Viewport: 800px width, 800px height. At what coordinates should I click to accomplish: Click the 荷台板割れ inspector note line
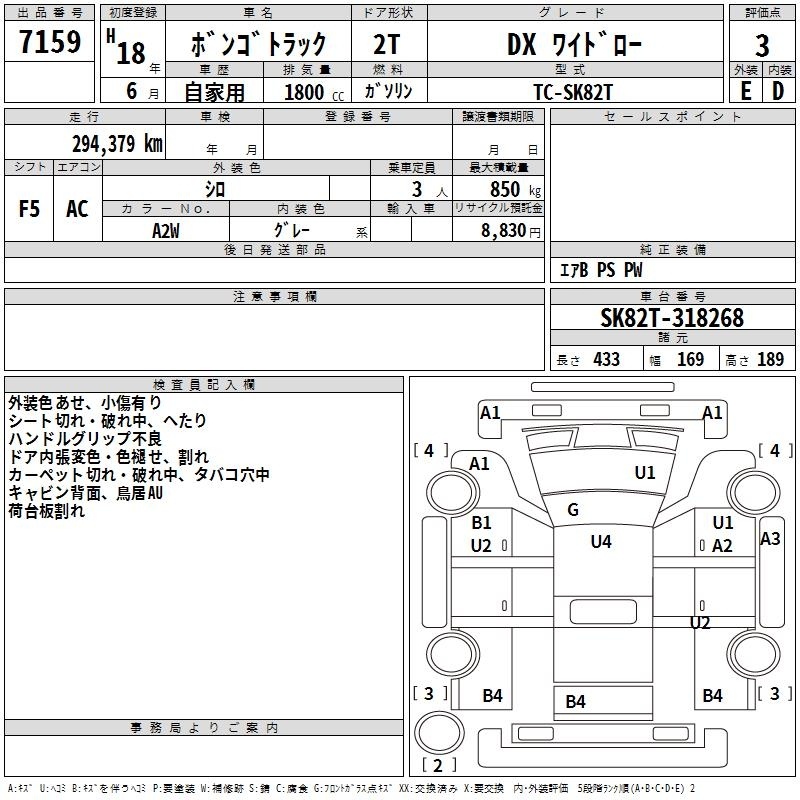point(47,511)
